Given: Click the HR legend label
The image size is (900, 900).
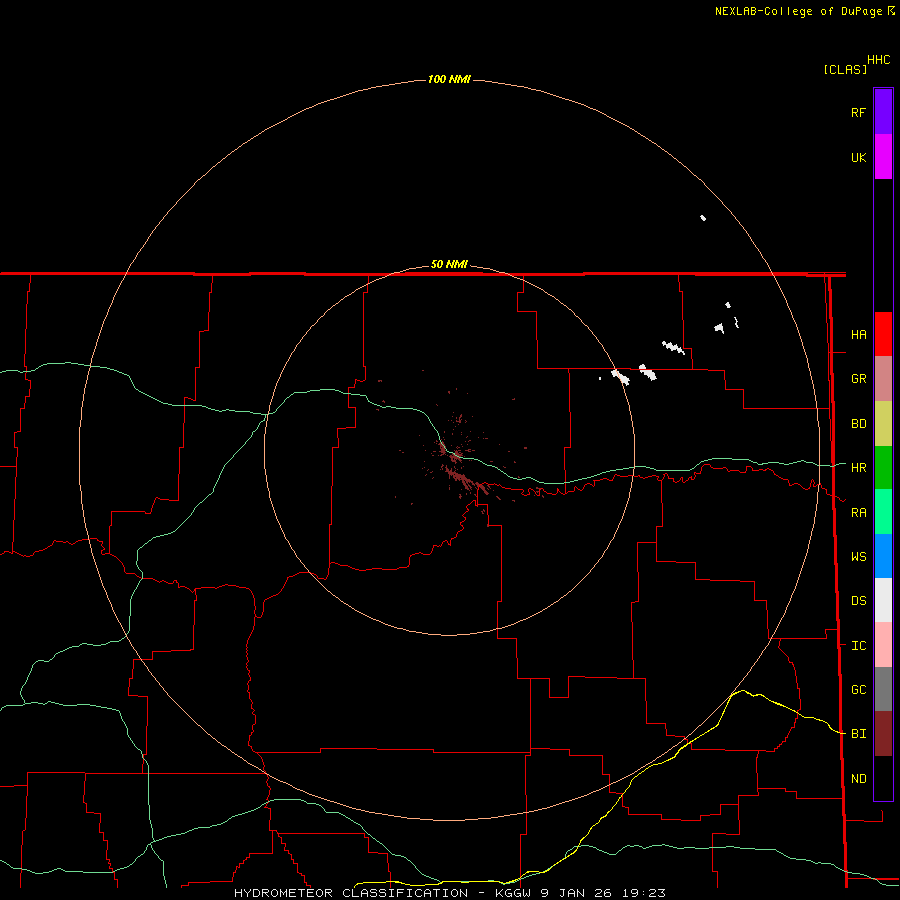Looking at the screenshot, I should pyautogui.click(x=858, y=468).
